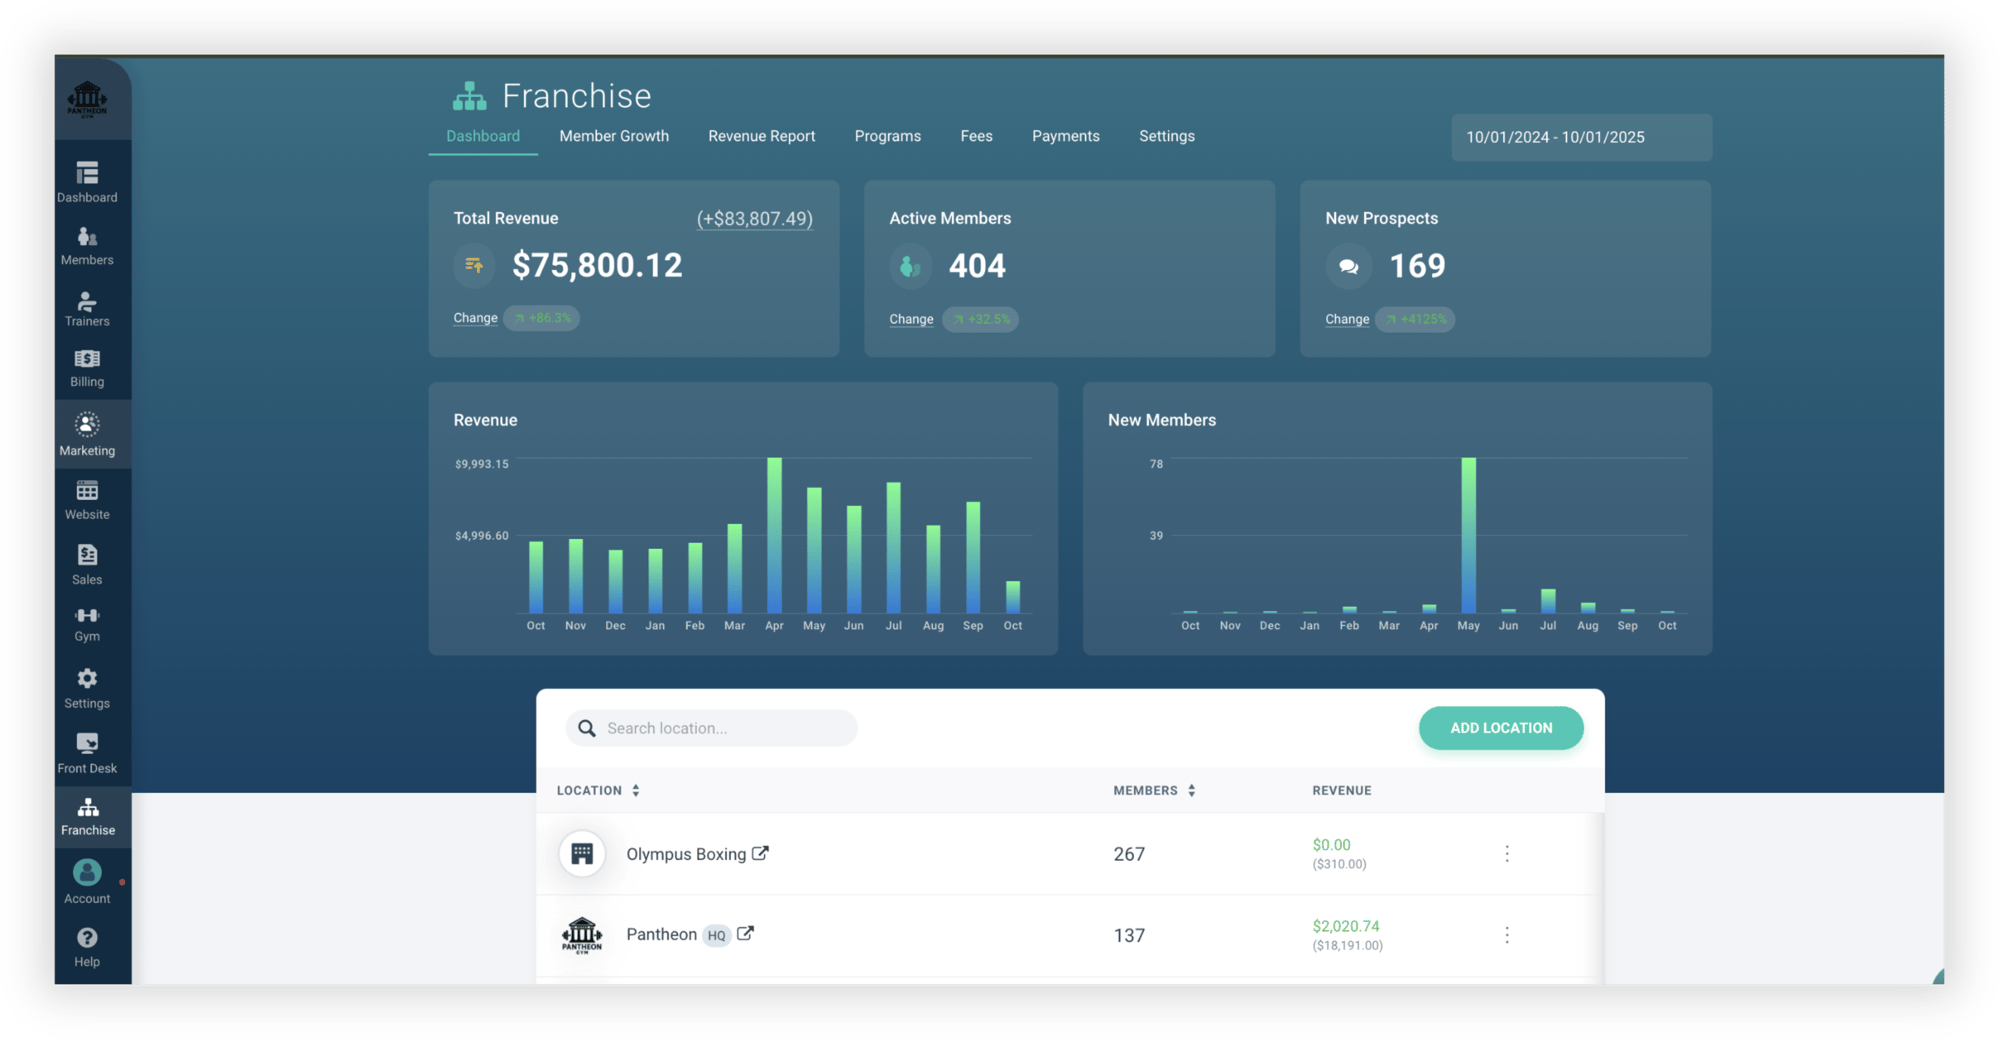Click the Add Location button
This screenshot has height=1044, width=2010.
[1501, 728]
